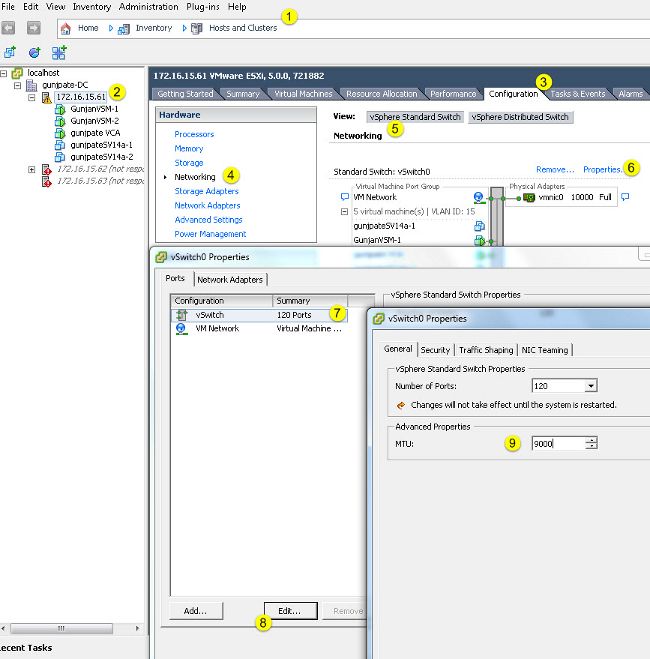The height and width of the screenshot is (659, 650).
Task: Click the Home icon in breadcrumb
Action: pos(66,29)
